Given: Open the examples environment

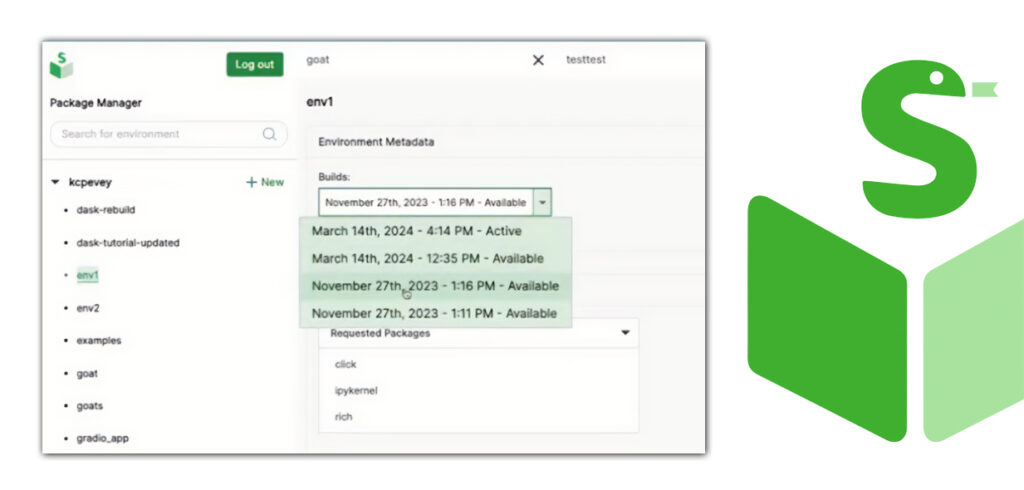Looking at the screenshot, I should (99, 341).
